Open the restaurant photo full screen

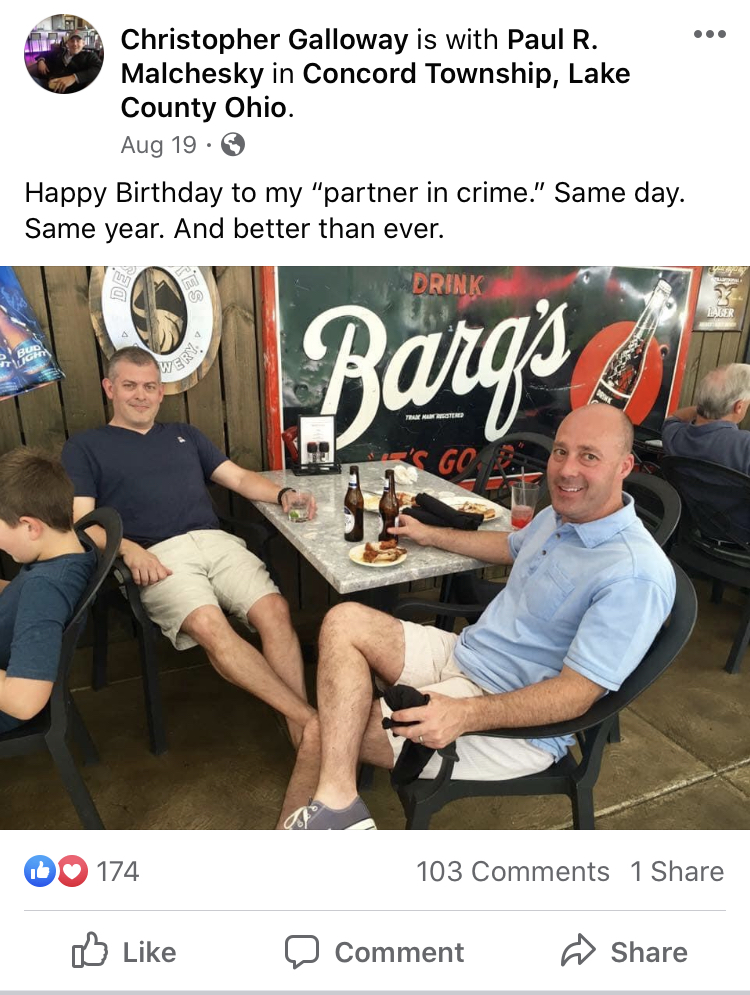(x=375, y=548)
